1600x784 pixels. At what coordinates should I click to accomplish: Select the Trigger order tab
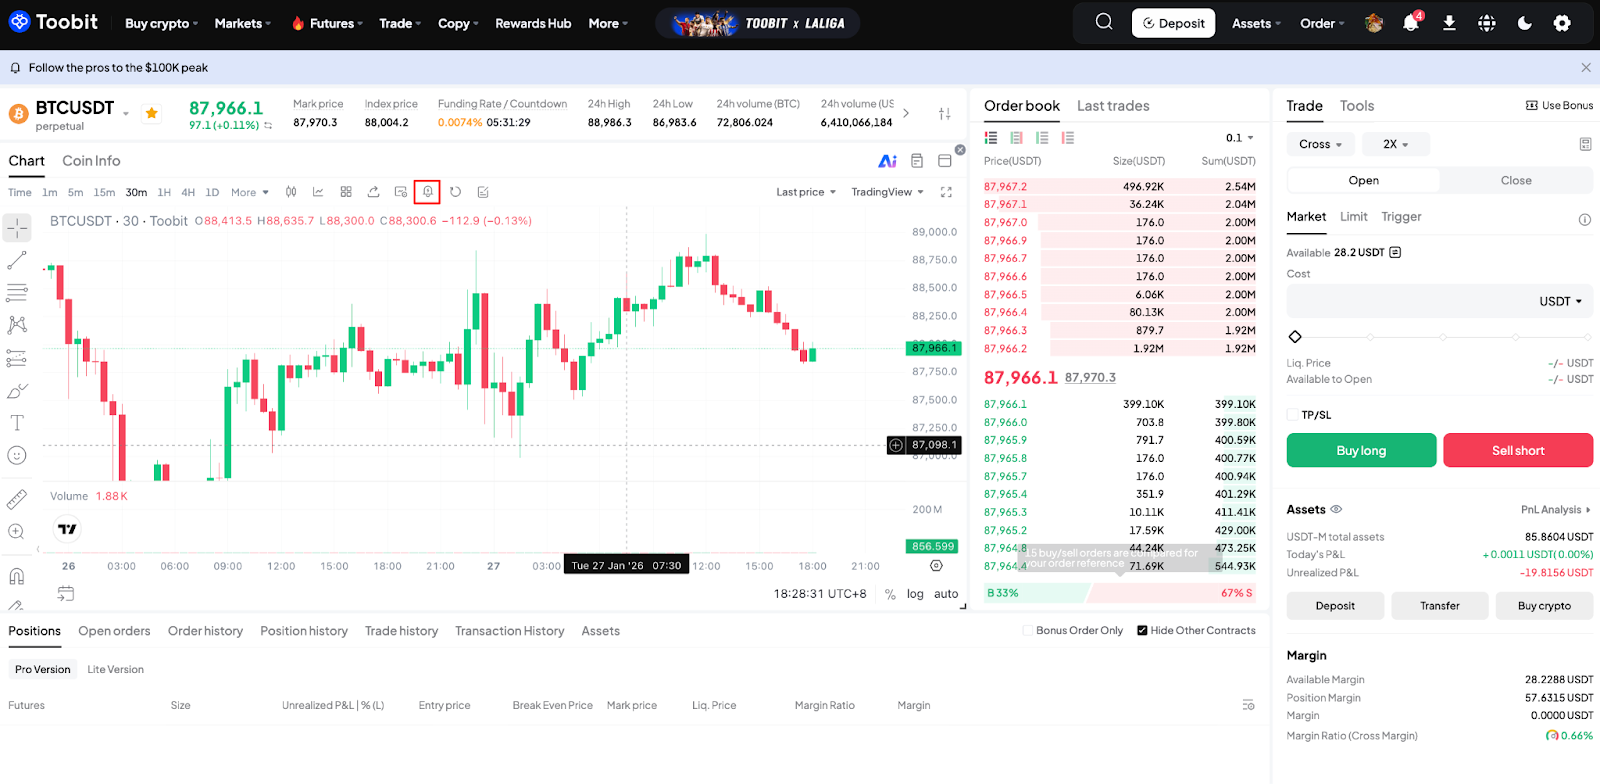(1401, 217)
